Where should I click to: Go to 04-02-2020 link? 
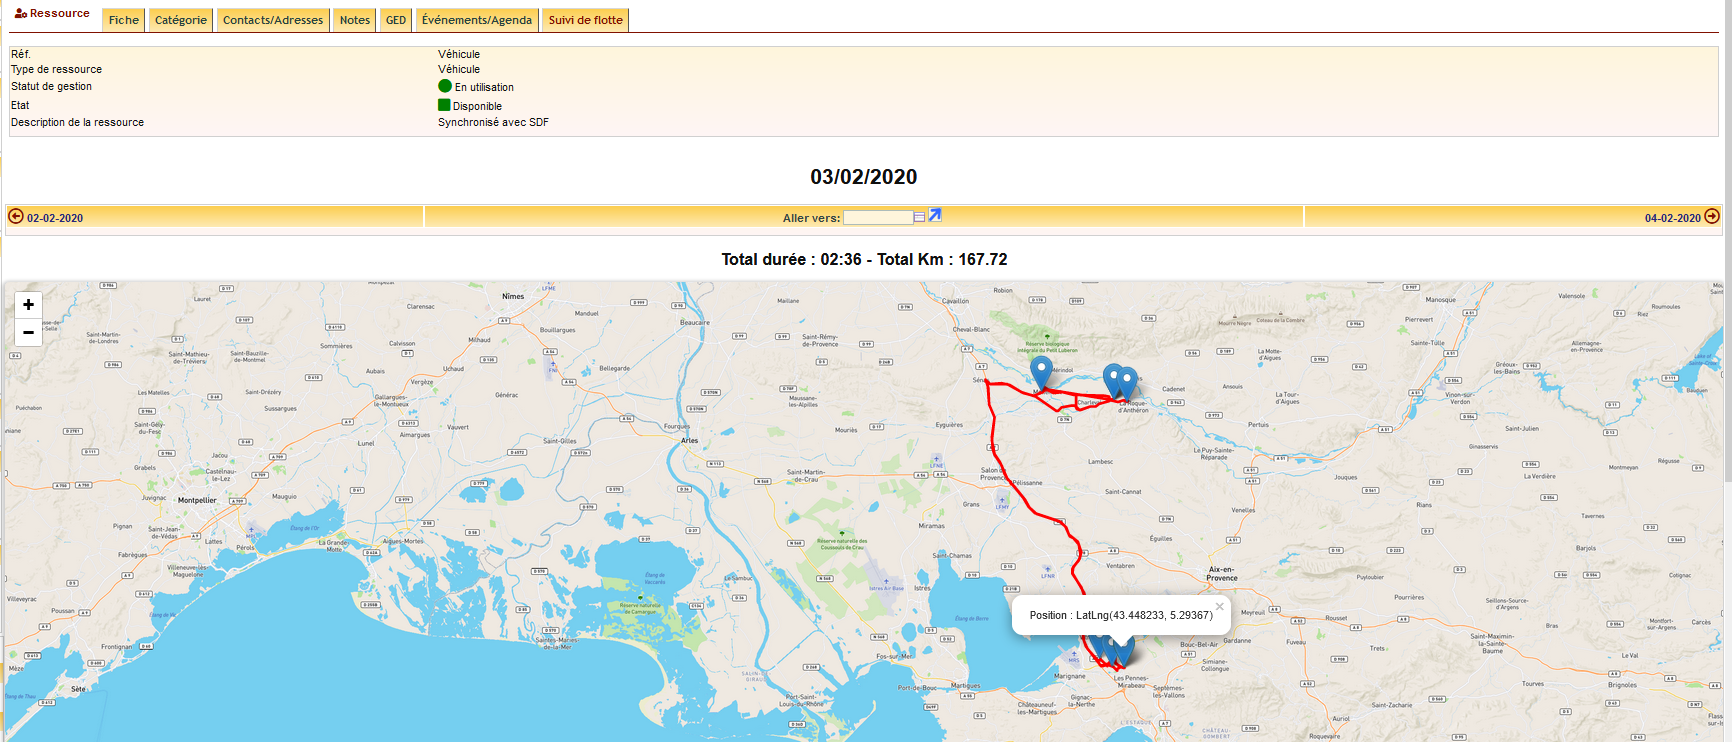tap(1672, 218)
